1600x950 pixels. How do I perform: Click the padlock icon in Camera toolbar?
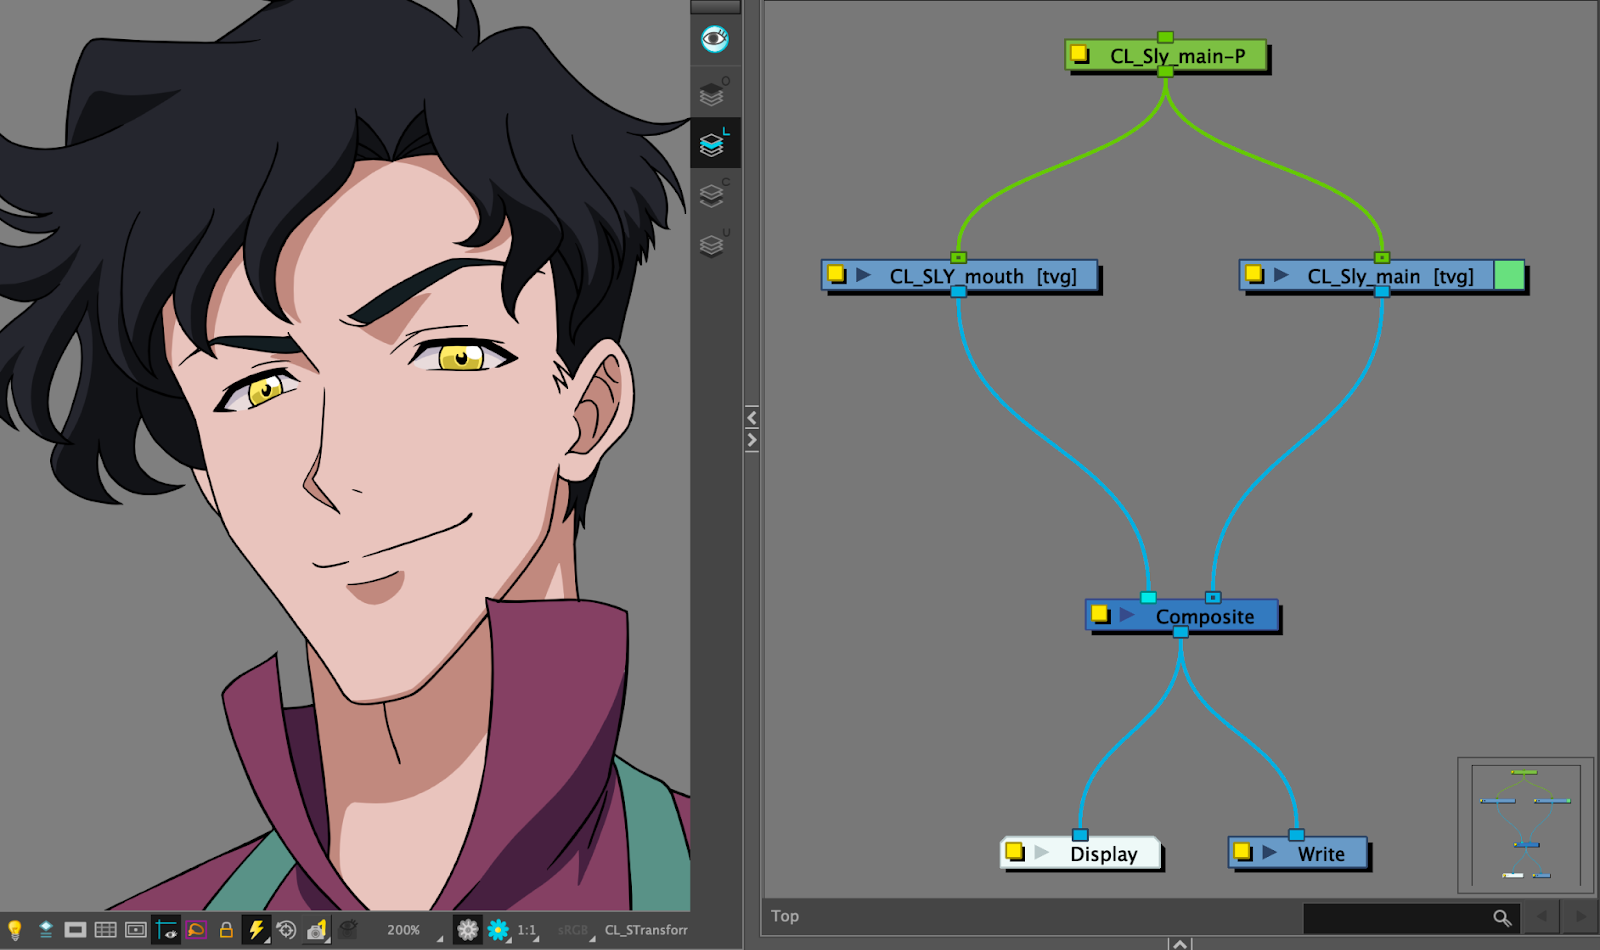click(226, 930)
